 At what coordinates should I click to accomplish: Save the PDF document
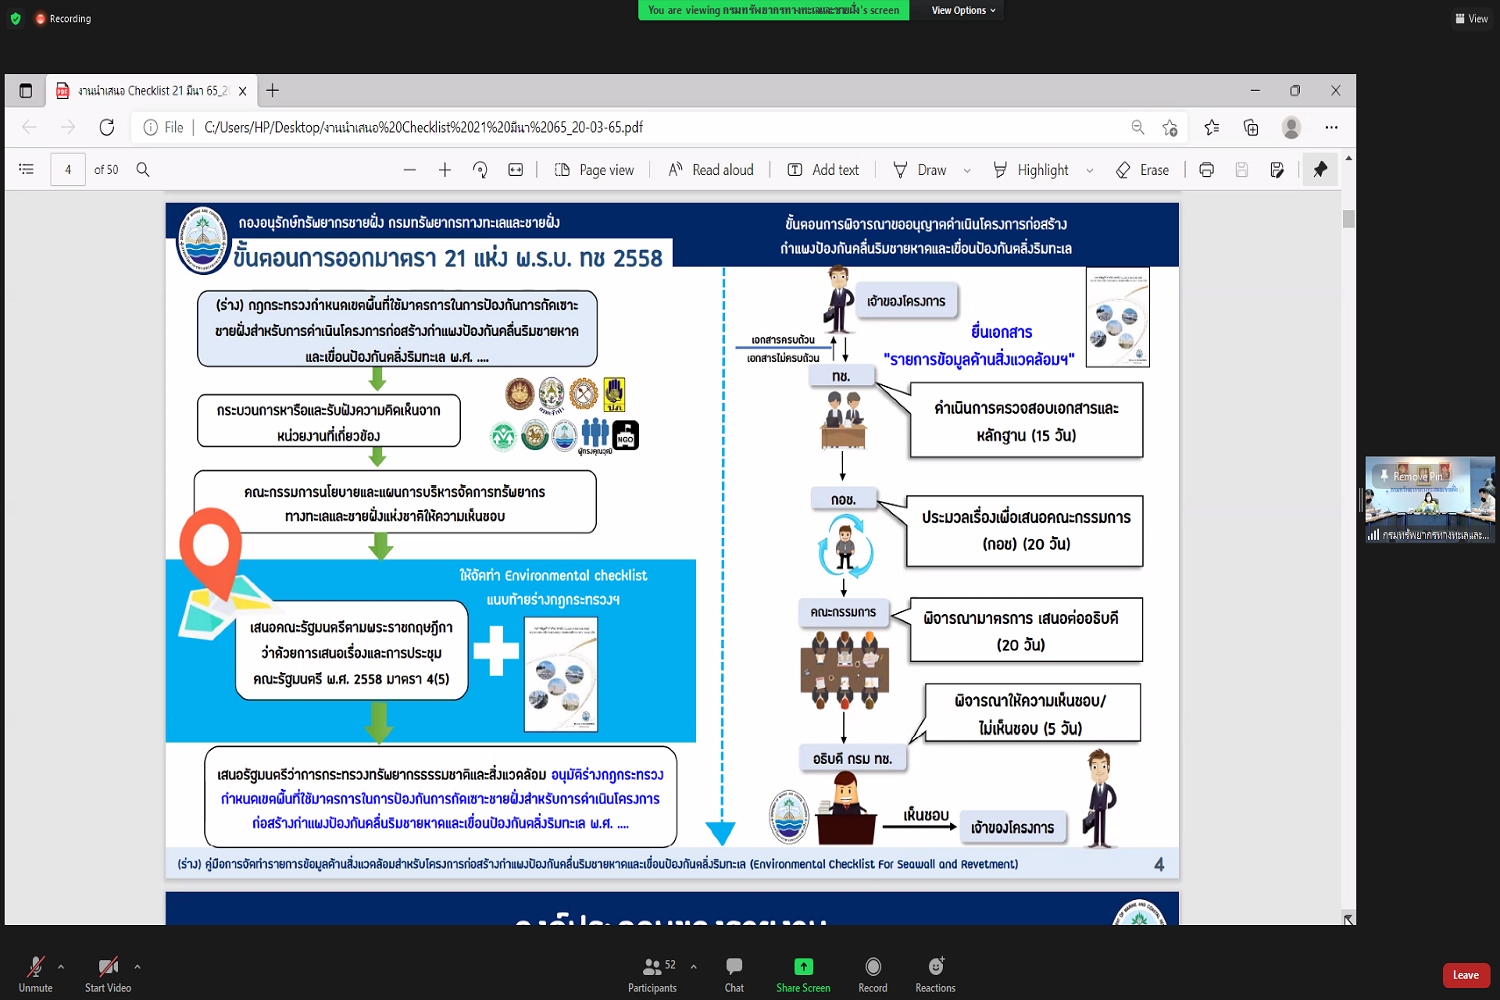(1242, 170)
